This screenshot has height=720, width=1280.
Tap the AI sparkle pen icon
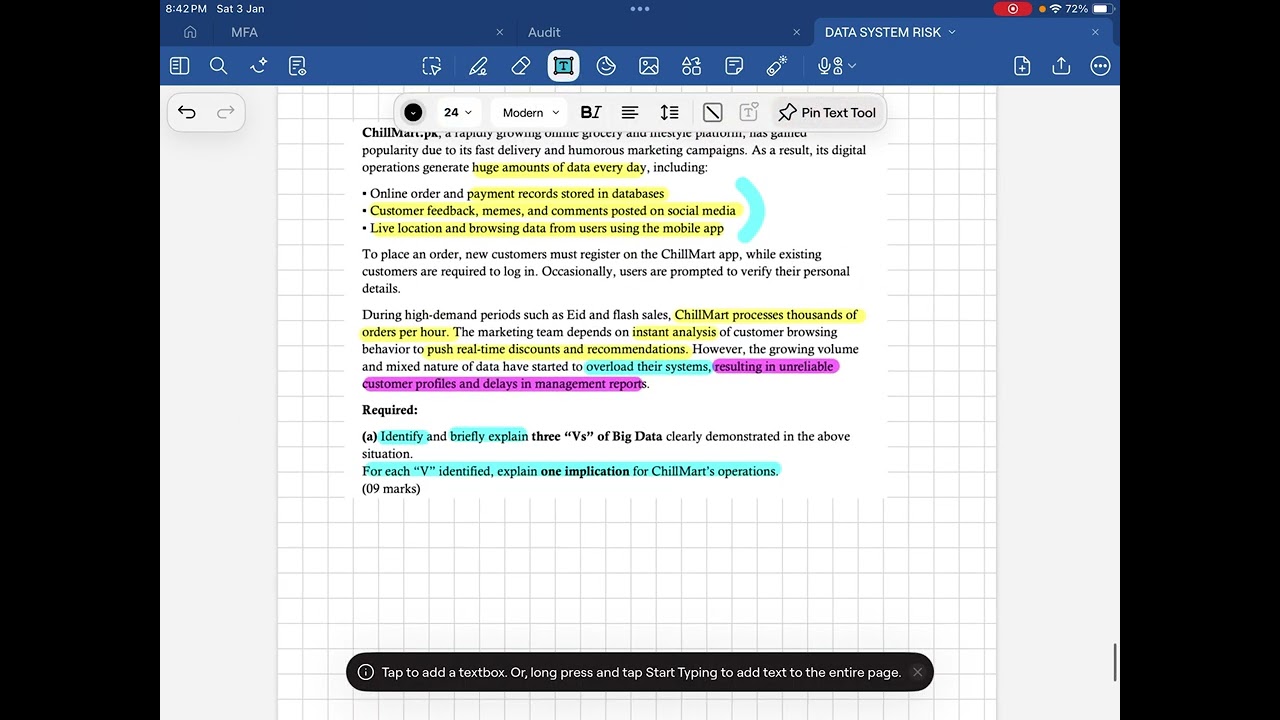pos(258,66)
